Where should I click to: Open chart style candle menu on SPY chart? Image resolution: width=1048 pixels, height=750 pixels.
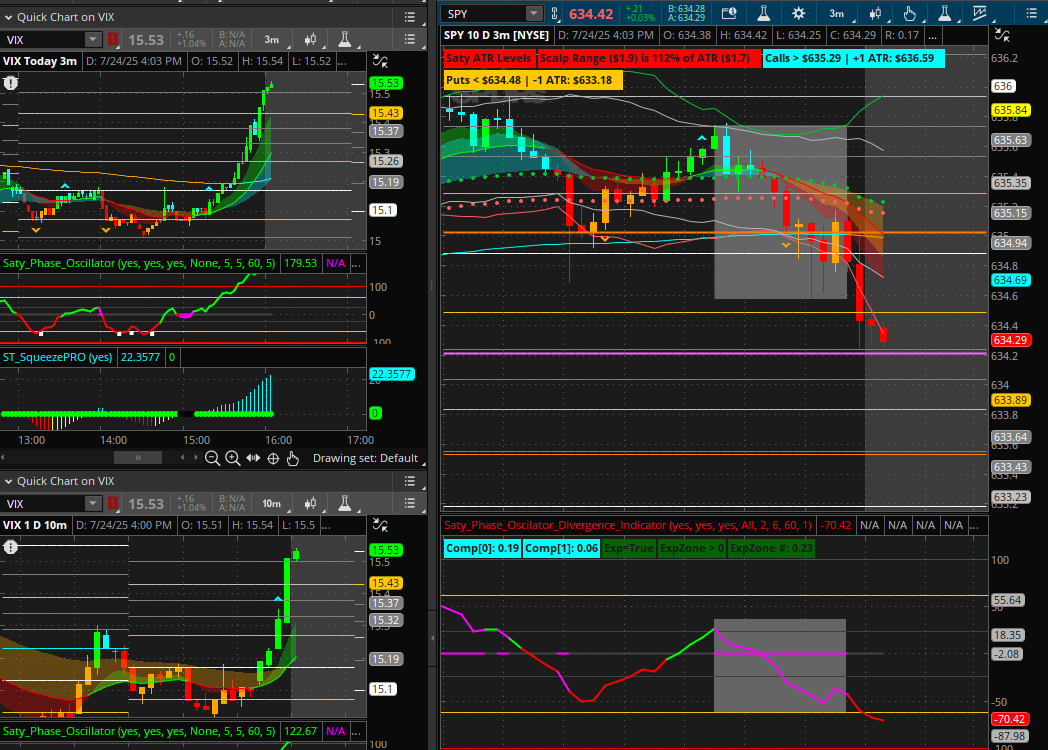(875, 13)
